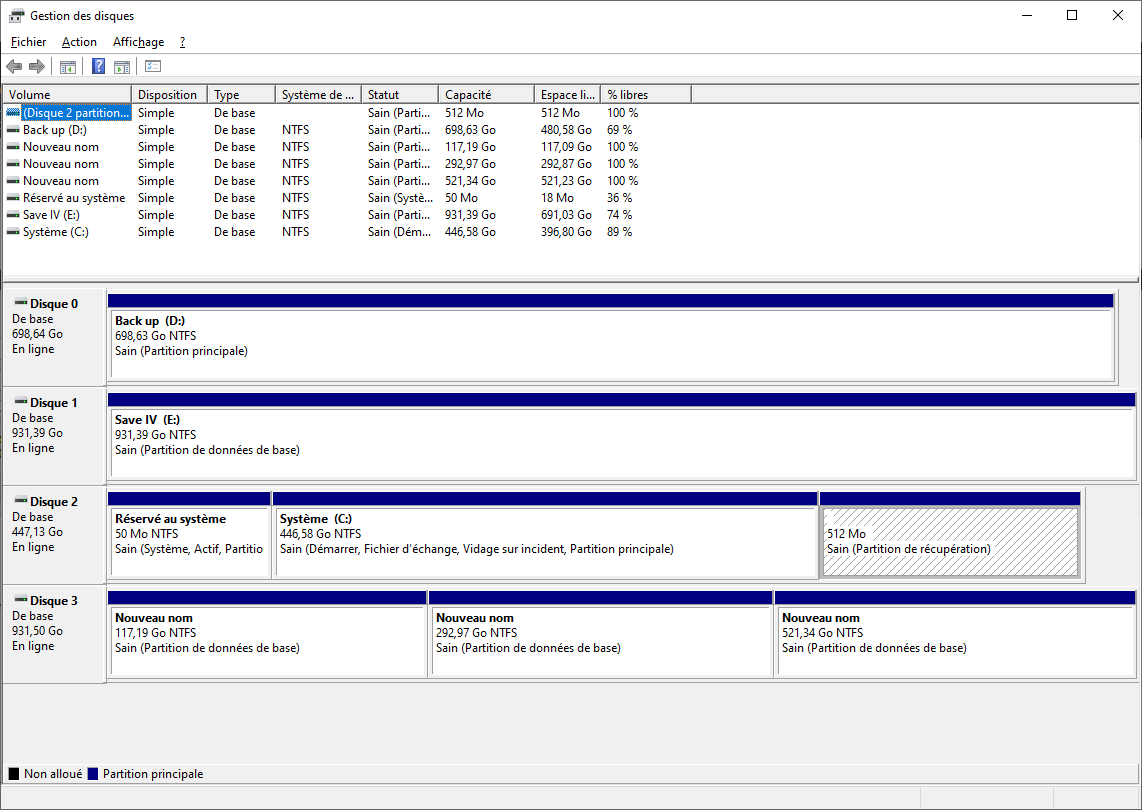Sort volumes by Capacité column header

(485, 95)
